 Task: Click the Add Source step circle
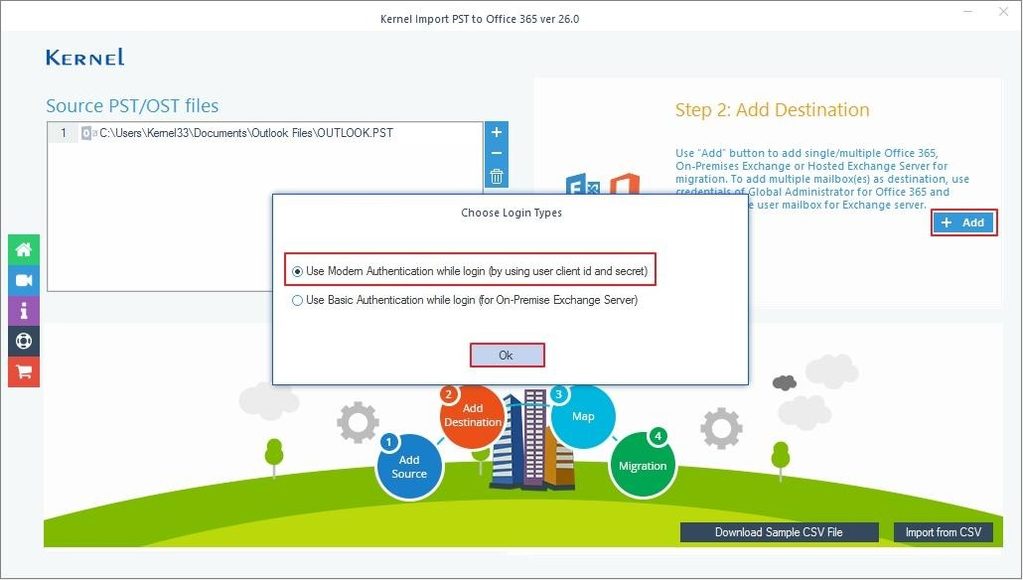pos(409,467)
